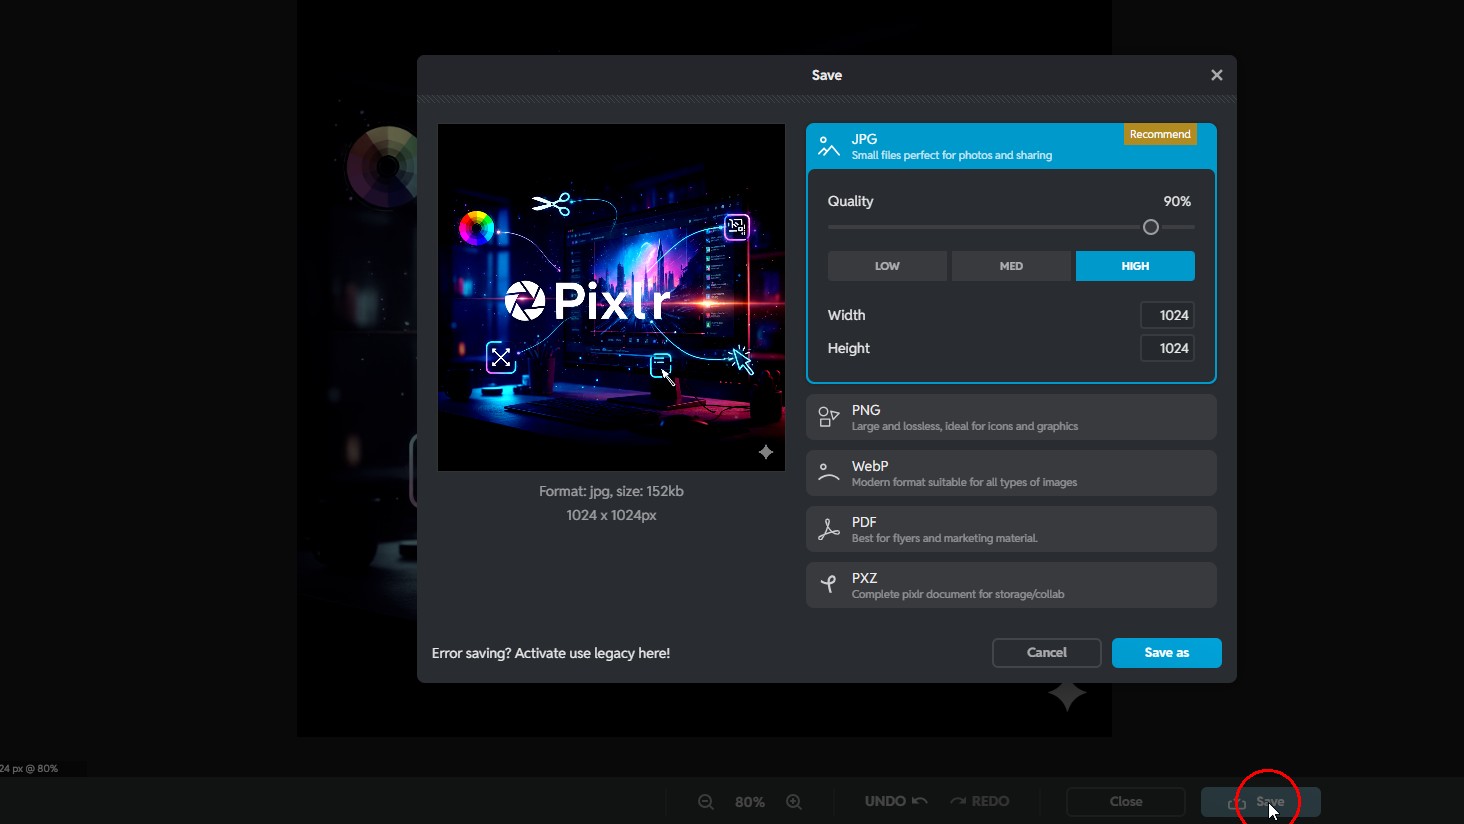The width and height of the screenshot is (1464, 824).
Task: Set quality to HIGH
Action: (x=1135, y=266)
